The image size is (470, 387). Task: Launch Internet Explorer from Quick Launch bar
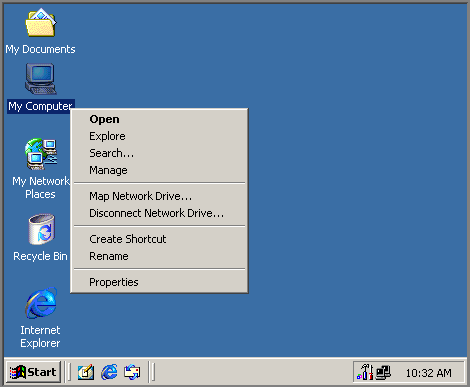109,372
